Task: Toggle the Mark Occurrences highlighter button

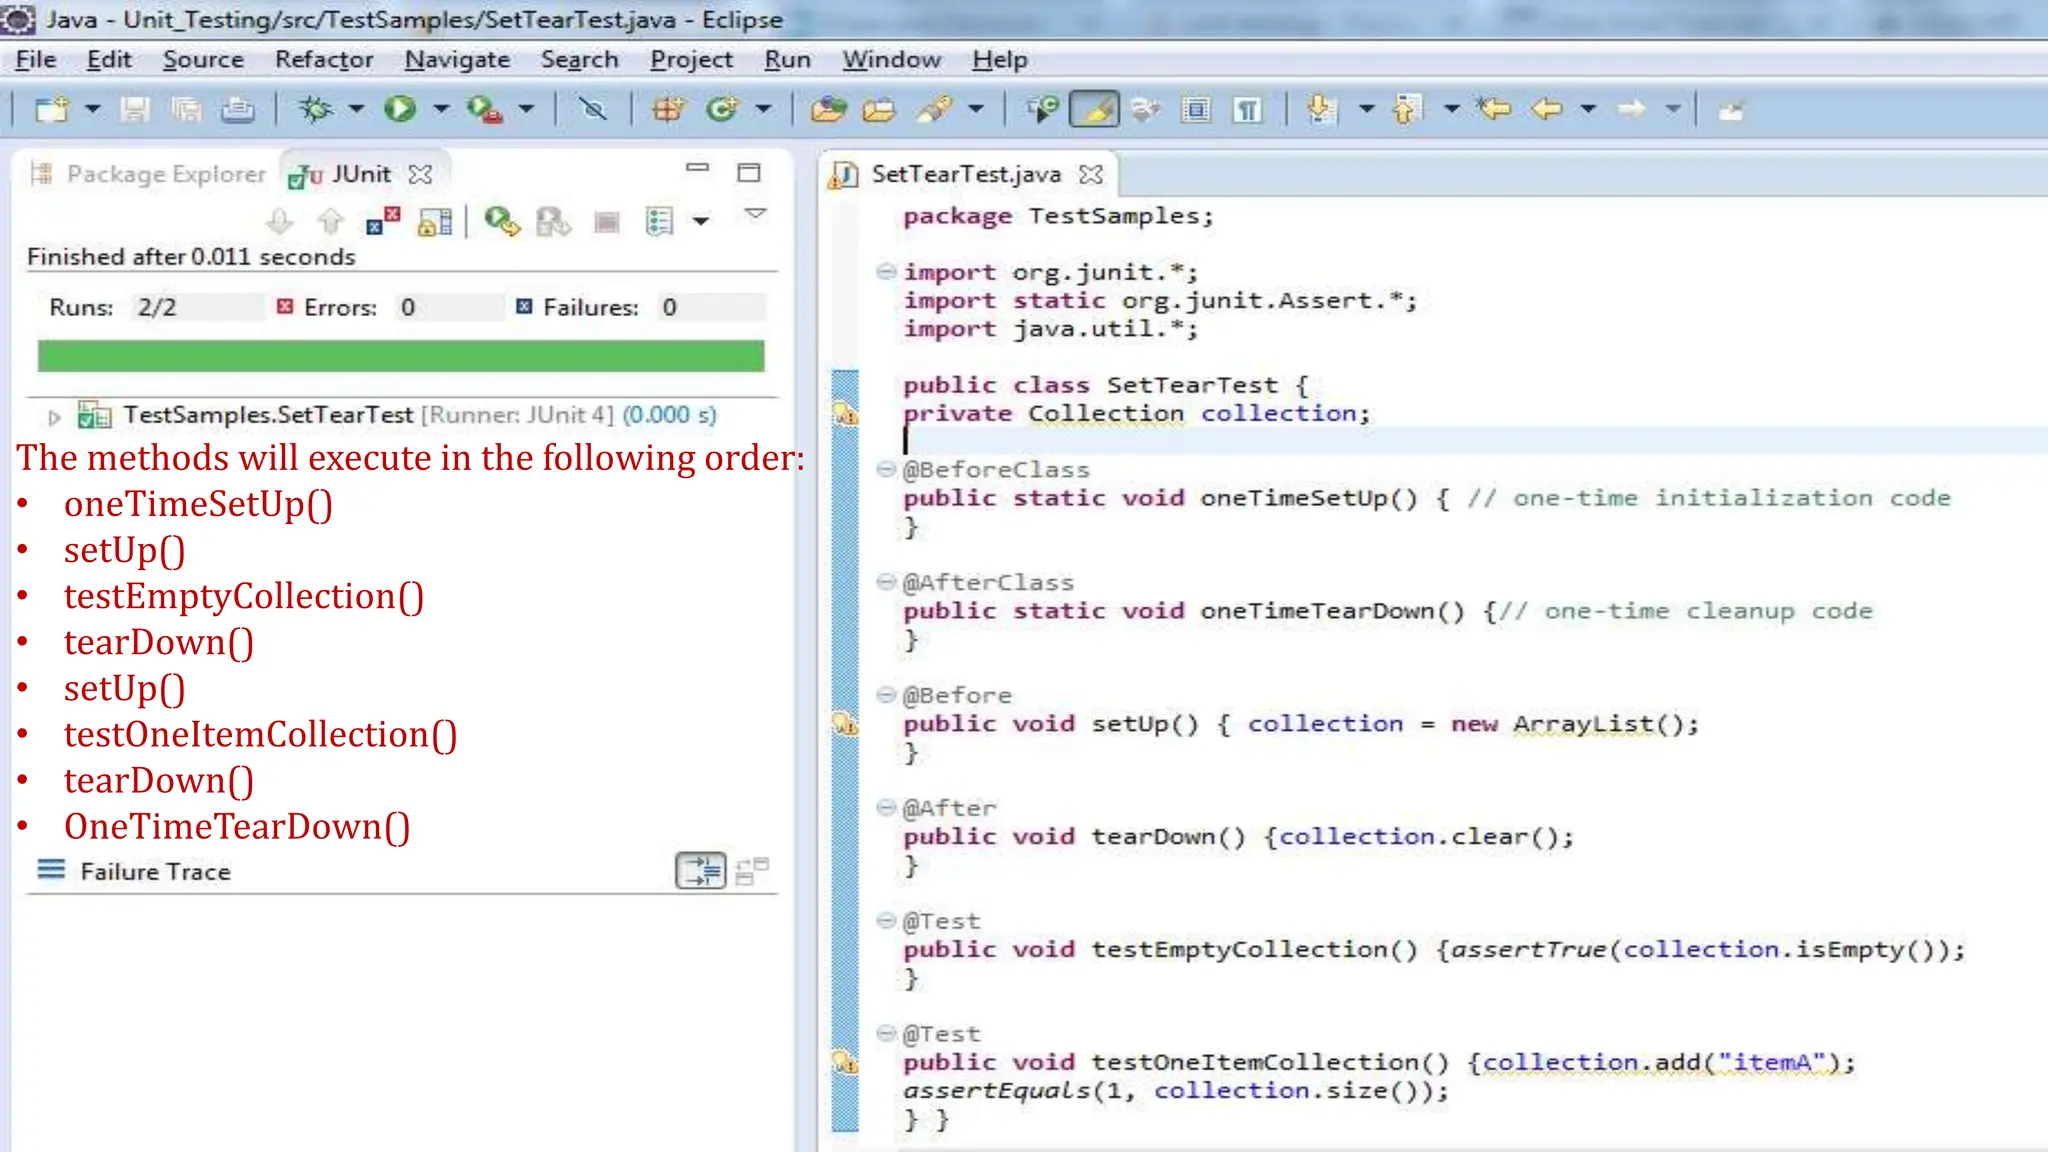Action: (1094, 108)
